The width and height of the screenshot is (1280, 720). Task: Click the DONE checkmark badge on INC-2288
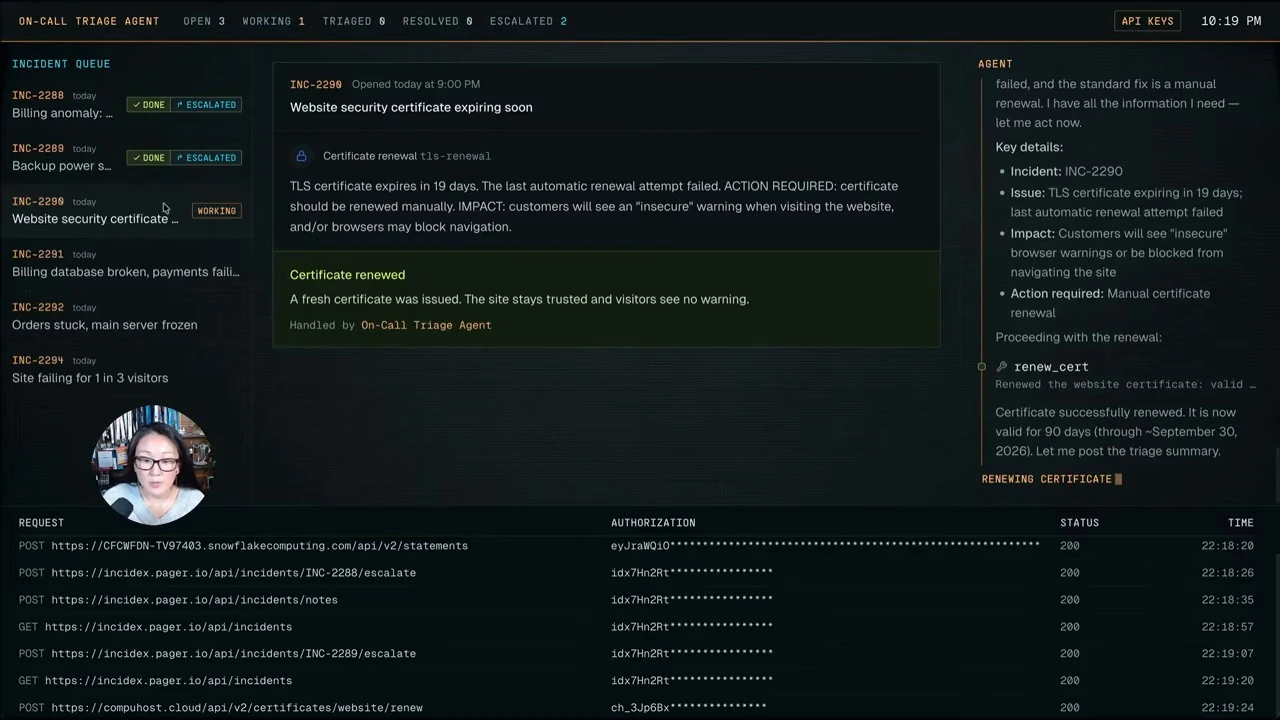tap(148, 105)
